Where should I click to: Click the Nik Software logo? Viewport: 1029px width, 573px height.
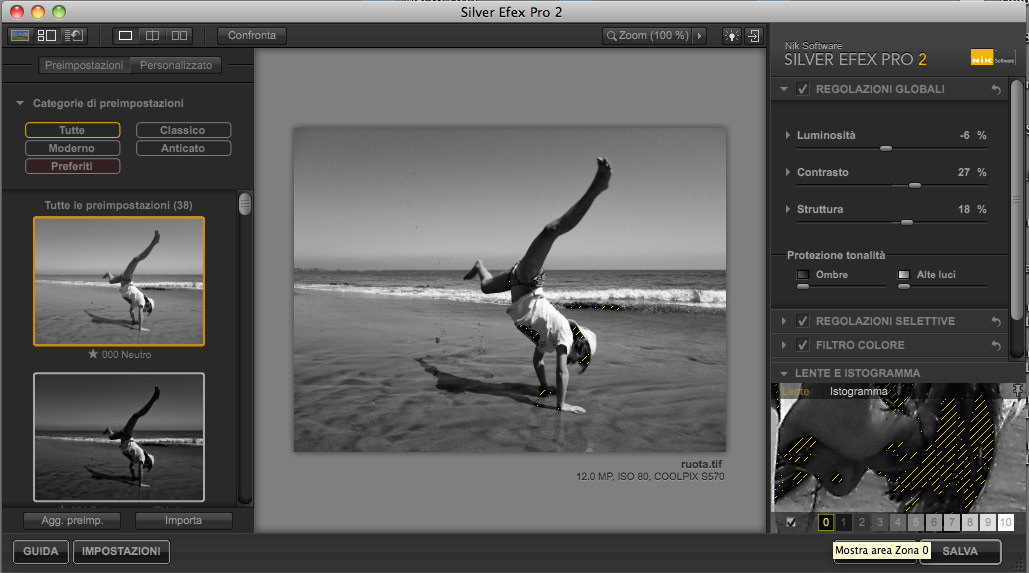[x=992, y=58]
